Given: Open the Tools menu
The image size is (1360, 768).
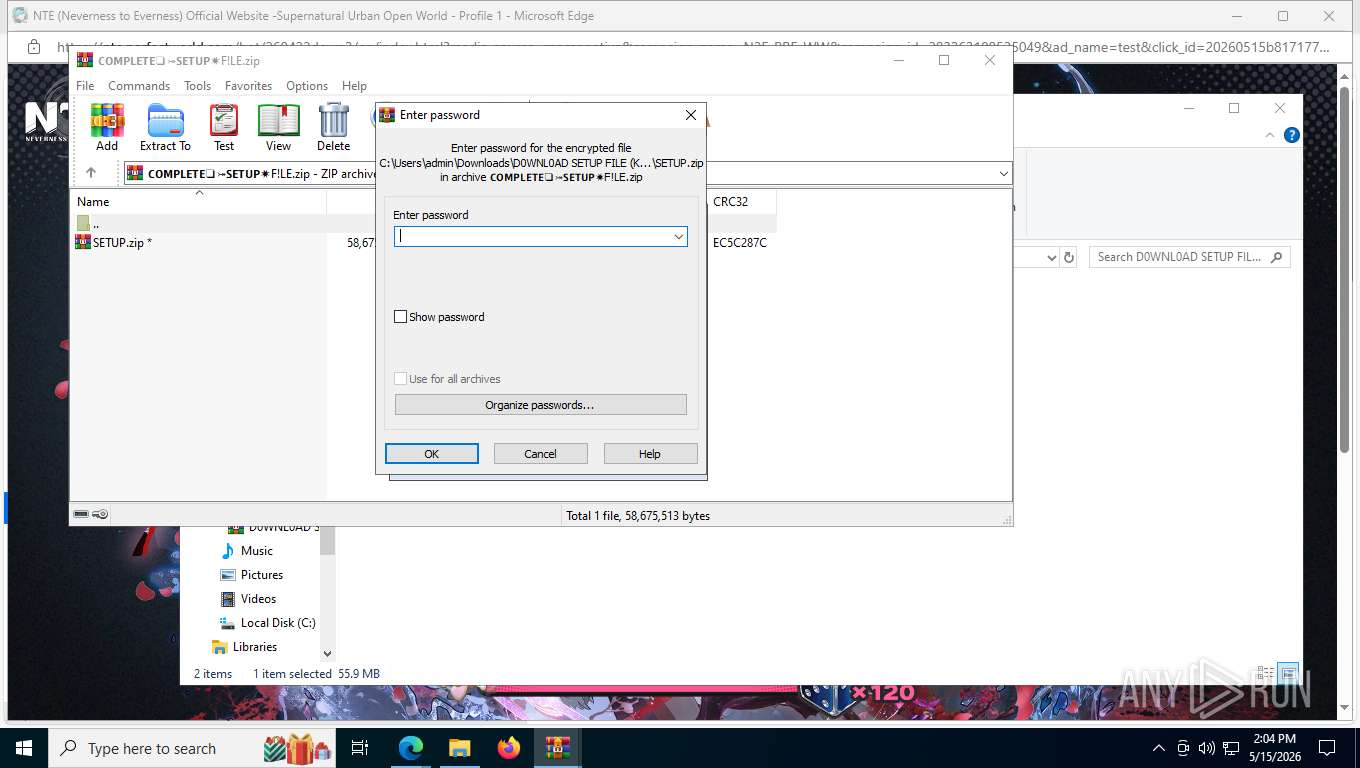Looking at the screenshot, I should tap(197, 86).
